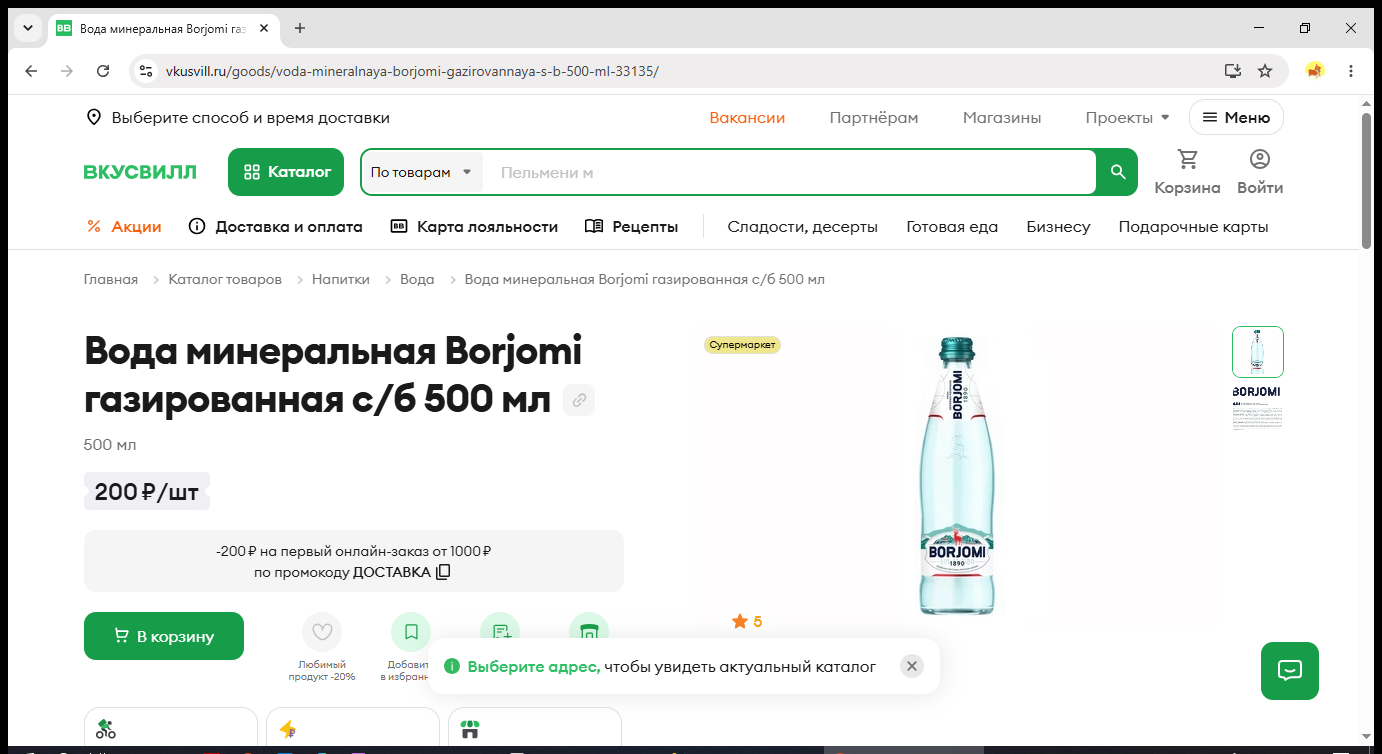Close the address notification popup
The height and width of the screenshot is (754, 1382).
pyautogui.click(x=911, y=666)
